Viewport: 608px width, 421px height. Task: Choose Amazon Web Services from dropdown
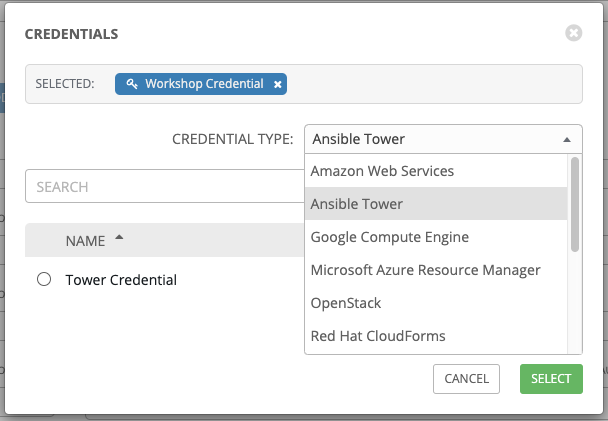click(x=436, y=171)
